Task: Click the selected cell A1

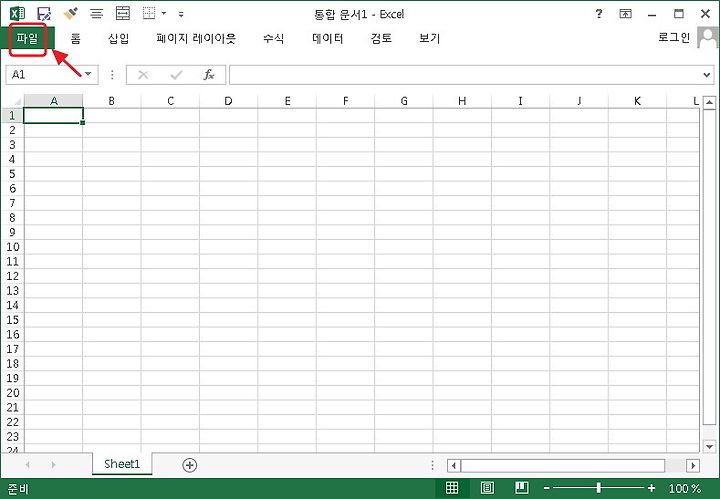Action: [x=53, y=116]
